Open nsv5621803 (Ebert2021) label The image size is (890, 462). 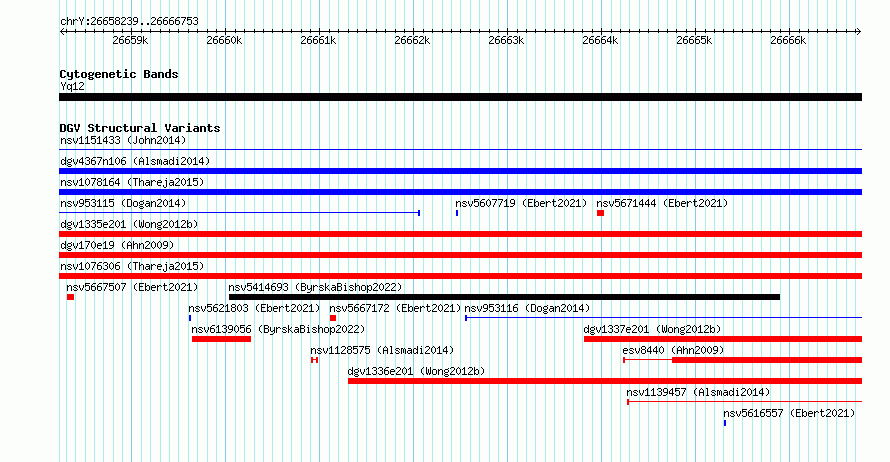point(254,308)
